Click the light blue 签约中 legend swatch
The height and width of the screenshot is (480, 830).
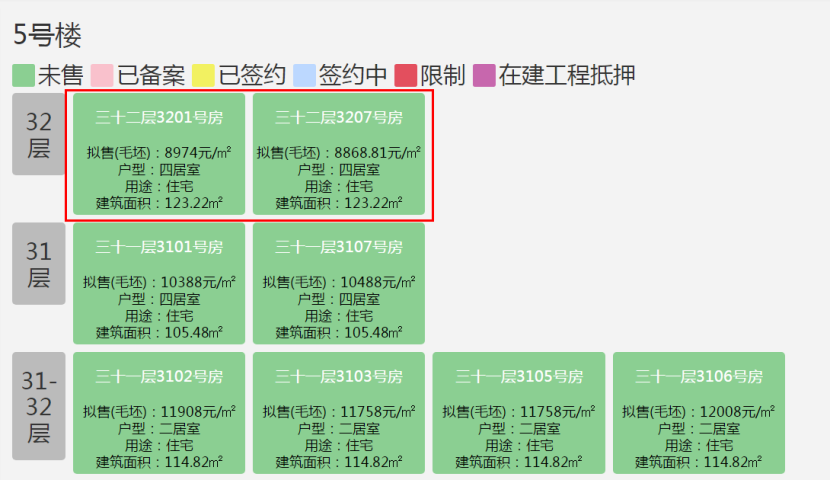point(304,75)
